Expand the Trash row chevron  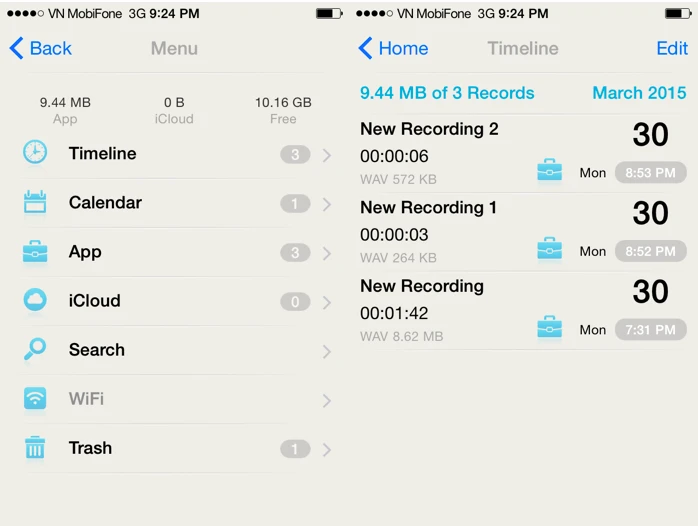pyautogui.click(x=326, y=450)
